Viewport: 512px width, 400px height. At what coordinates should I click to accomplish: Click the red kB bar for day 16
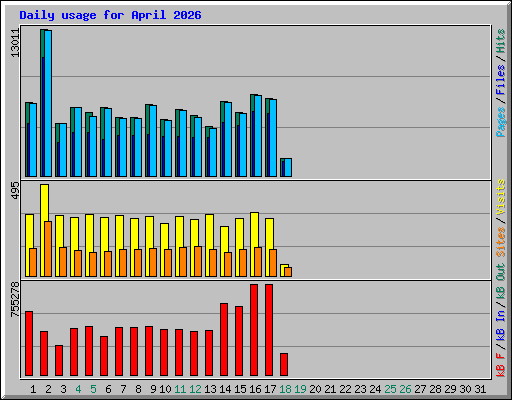coord(254,330)
